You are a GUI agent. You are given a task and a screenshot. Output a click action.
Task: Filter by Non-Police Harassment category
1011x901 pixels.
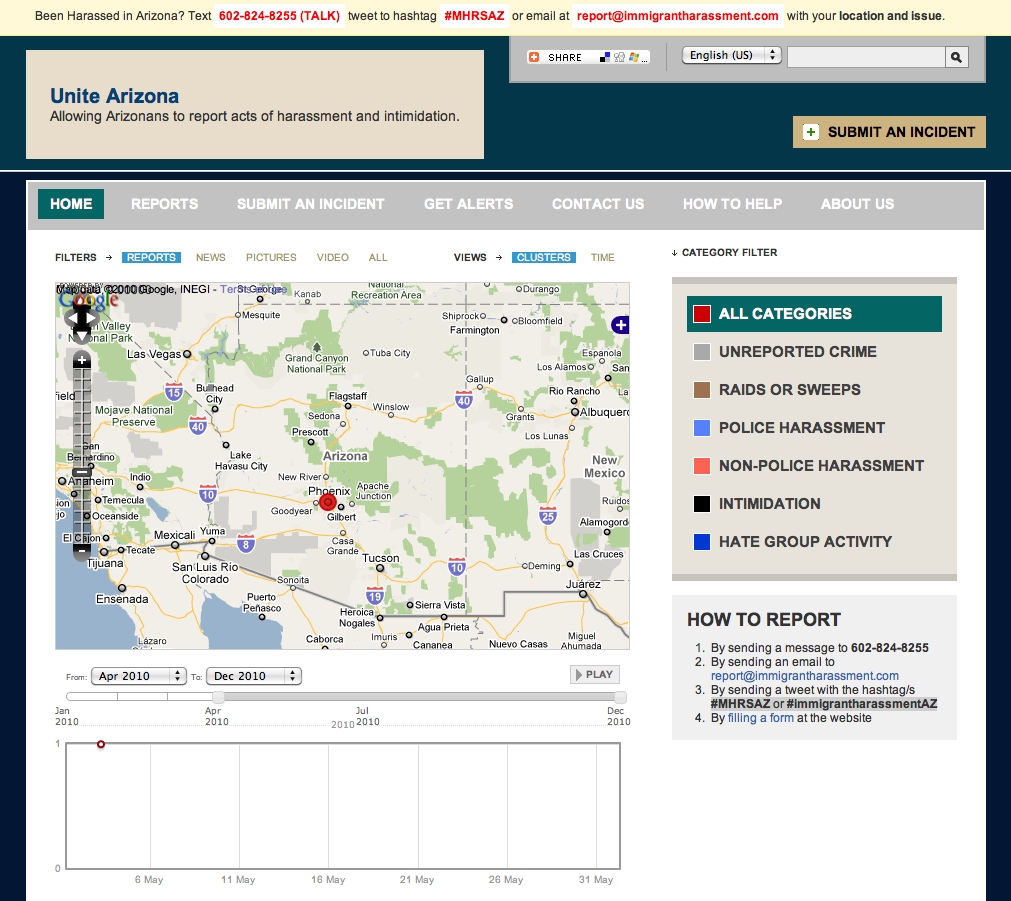(821, 466)
